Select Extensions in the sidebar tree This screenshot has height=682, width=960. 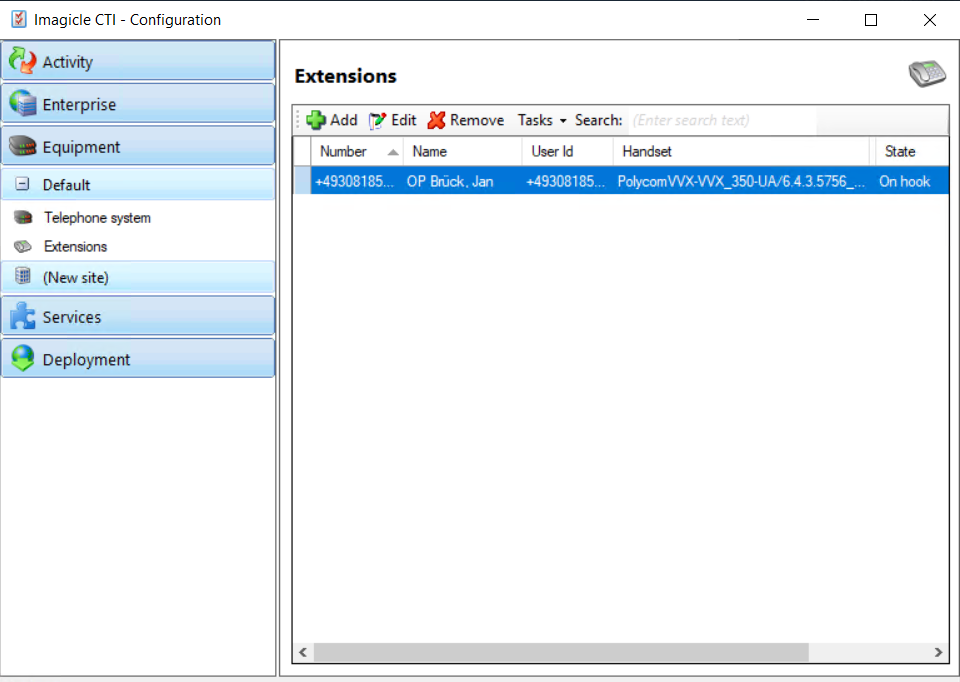75,246
